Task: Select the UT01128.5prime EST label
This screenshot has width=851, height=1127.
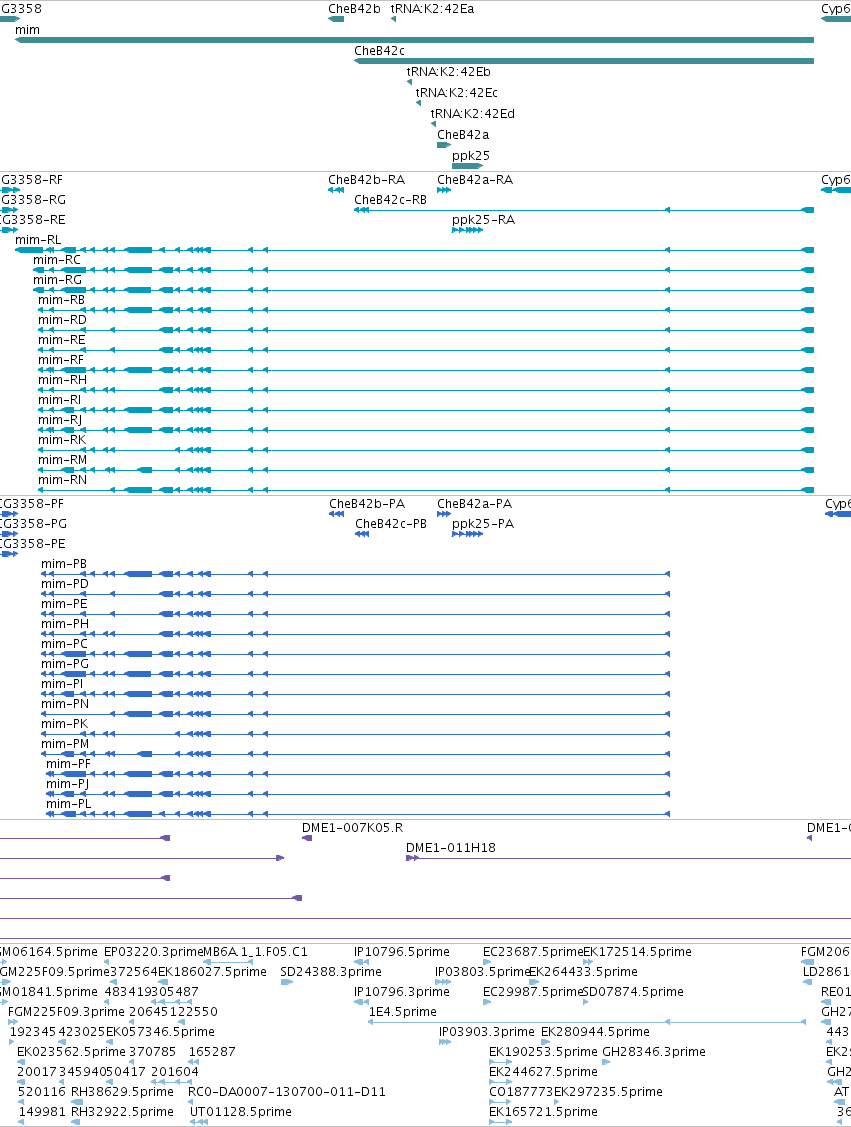Action: [x=241, y=1112]
